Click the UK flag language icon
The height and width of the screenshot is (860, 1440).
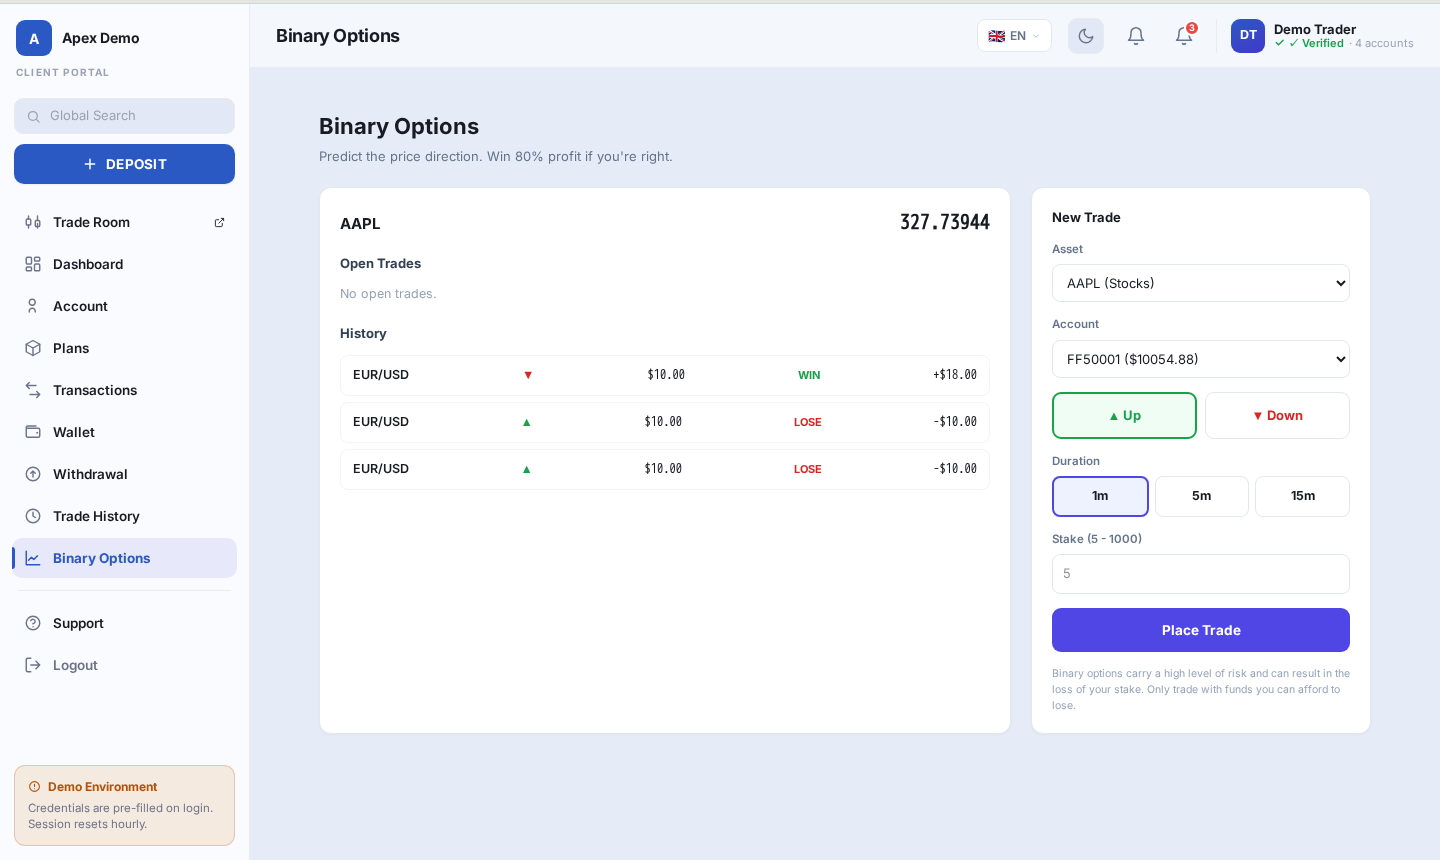point(996,36)
